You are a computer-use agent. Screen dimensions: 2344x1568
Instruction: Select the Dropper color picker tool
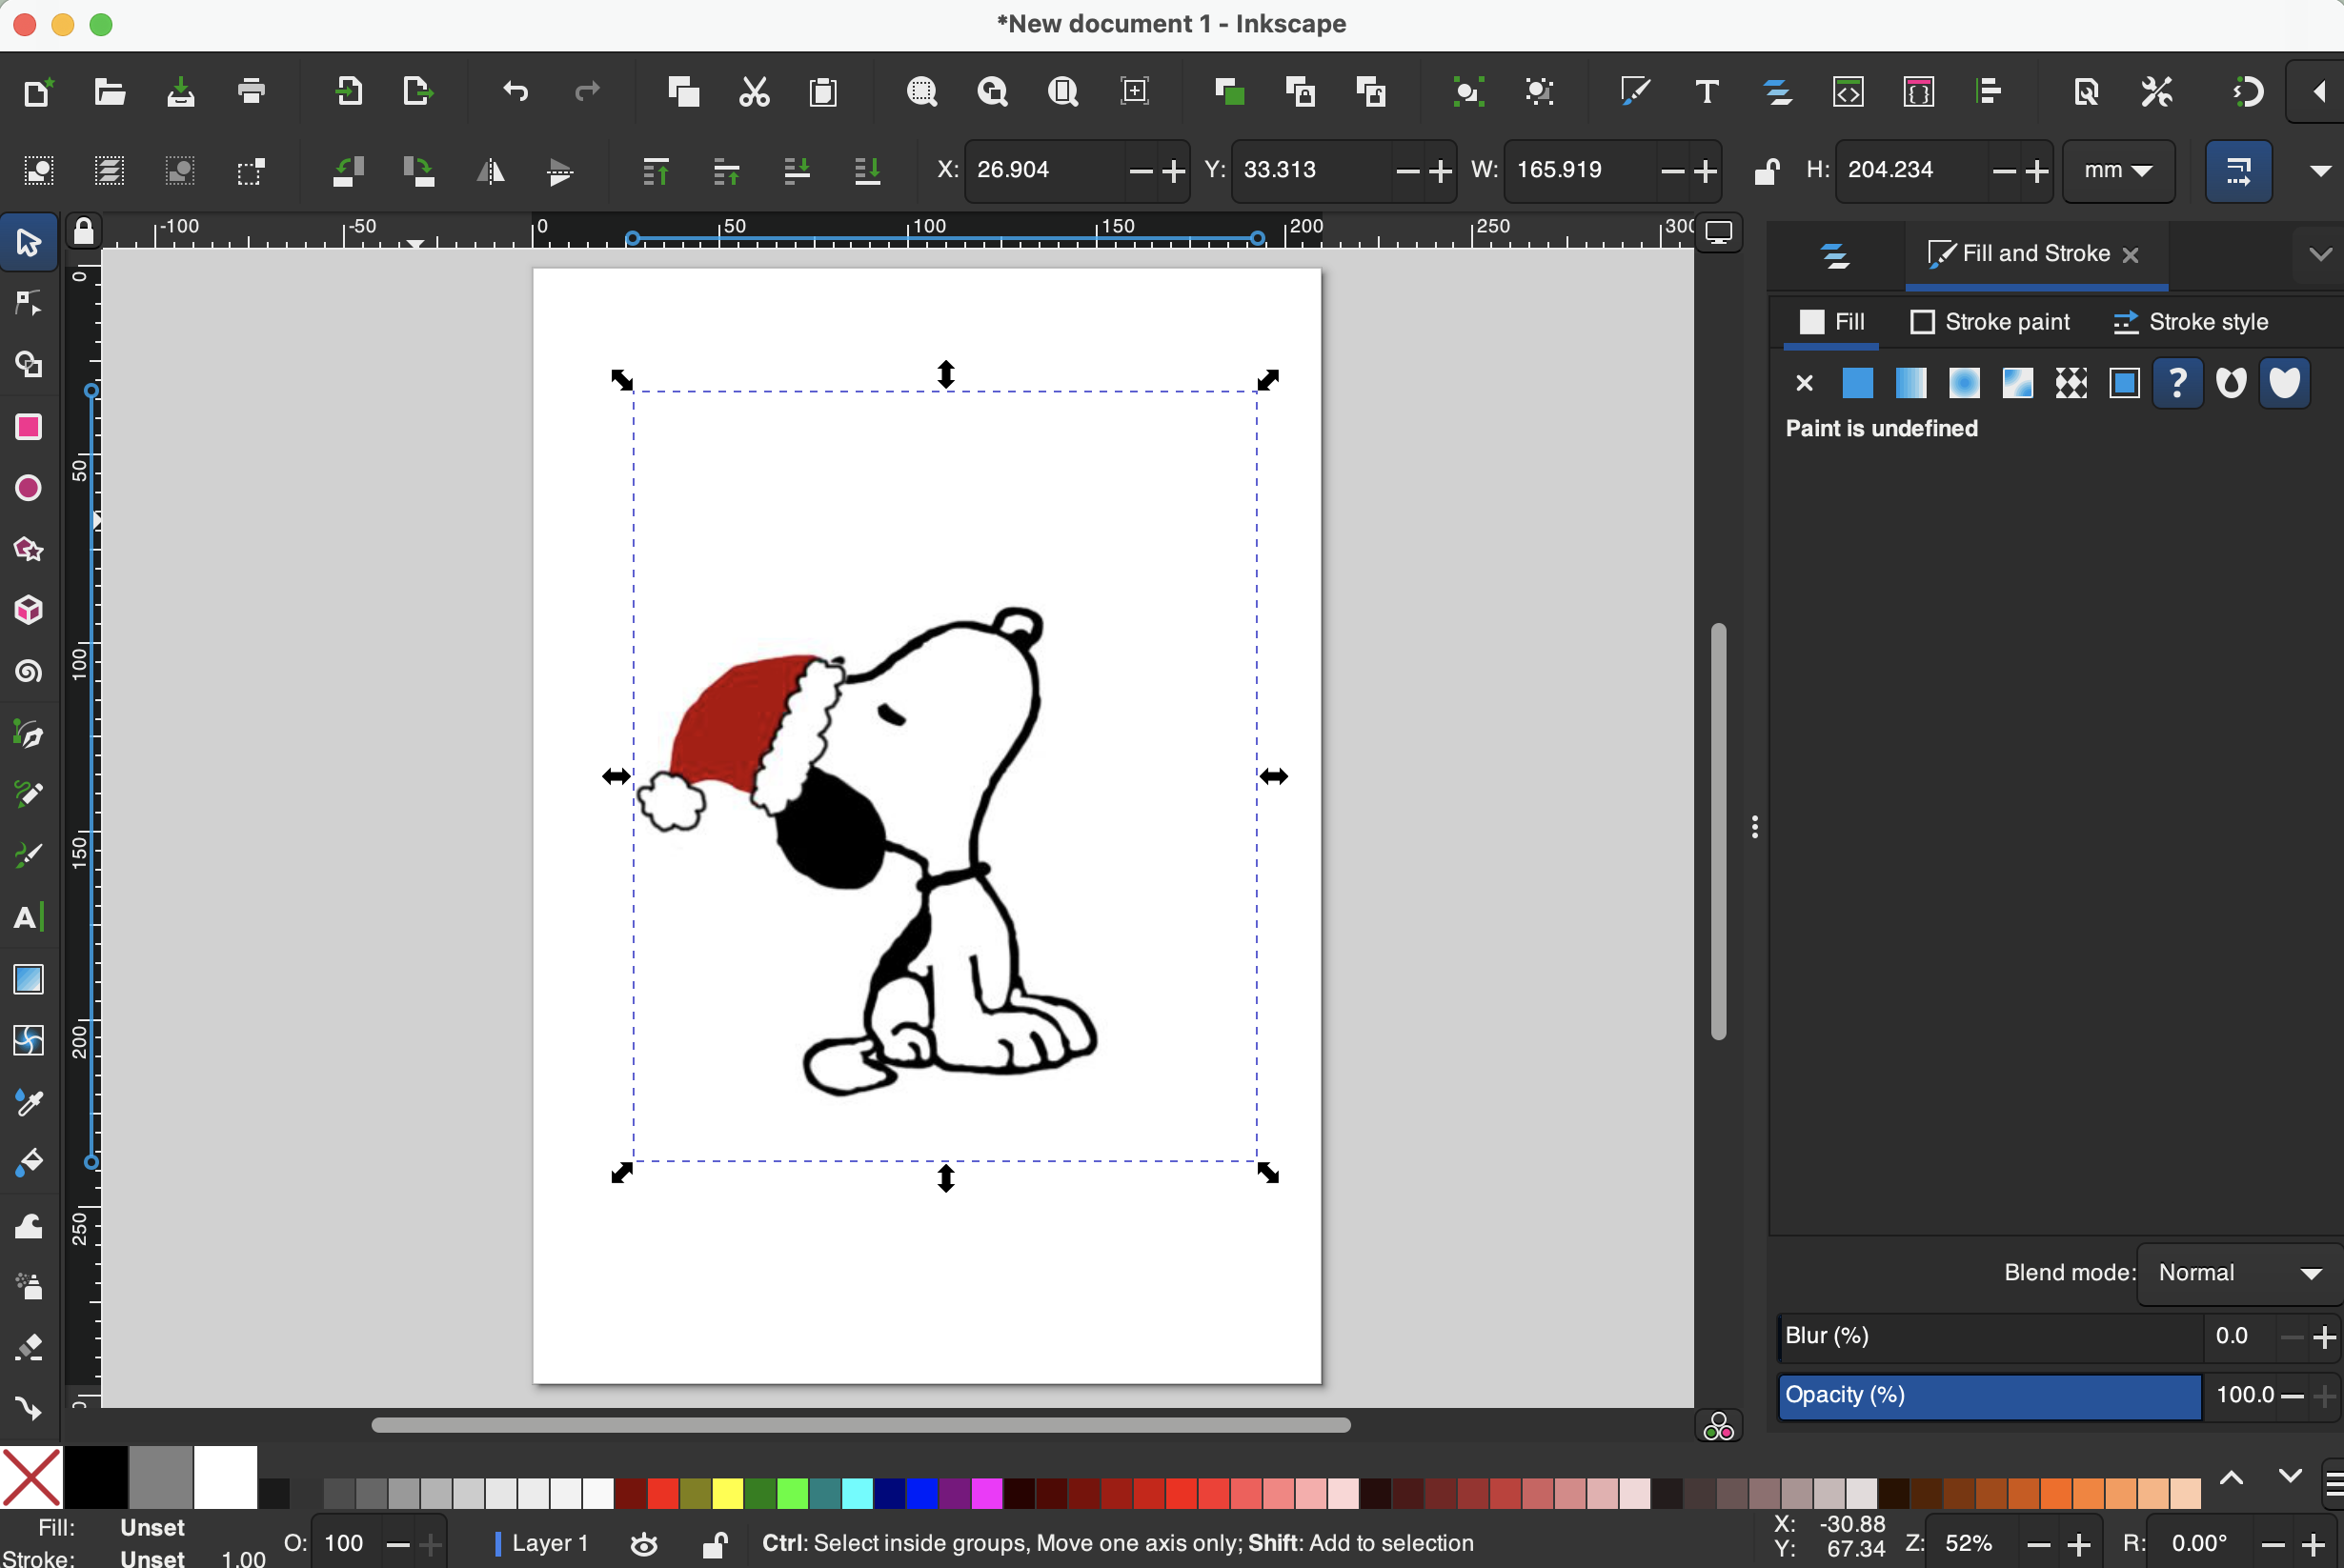coord(28,1102)
